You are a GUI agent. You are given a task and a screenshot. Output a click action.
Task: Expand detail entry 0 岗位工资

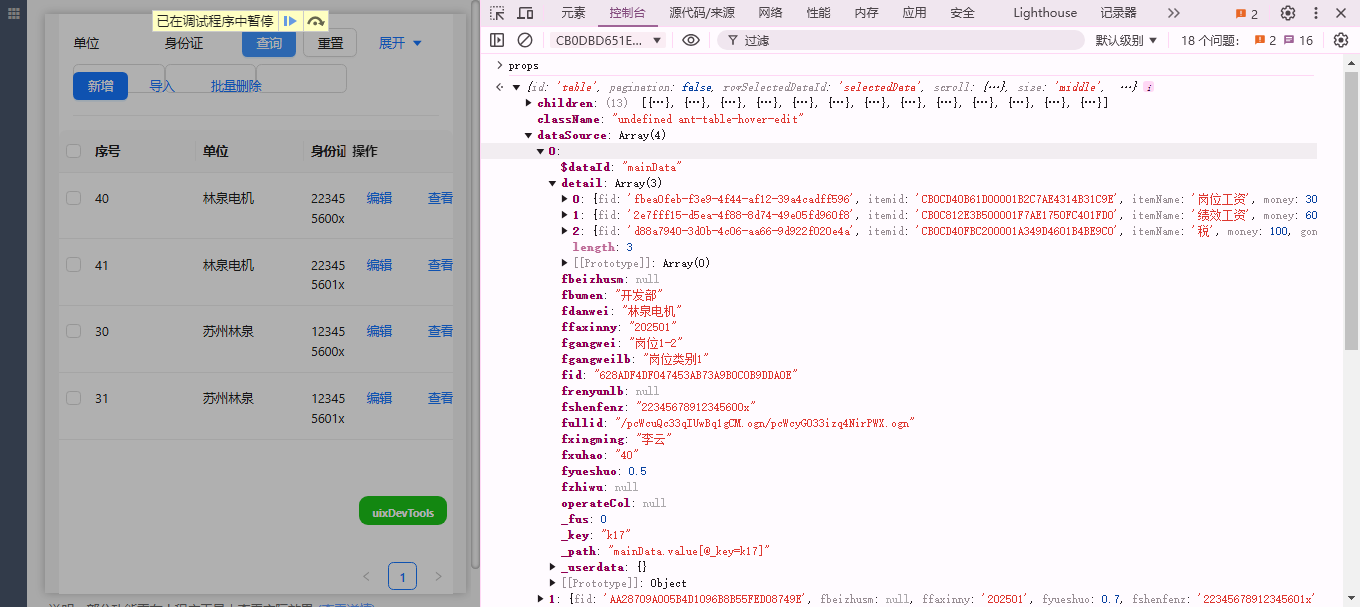565,199
